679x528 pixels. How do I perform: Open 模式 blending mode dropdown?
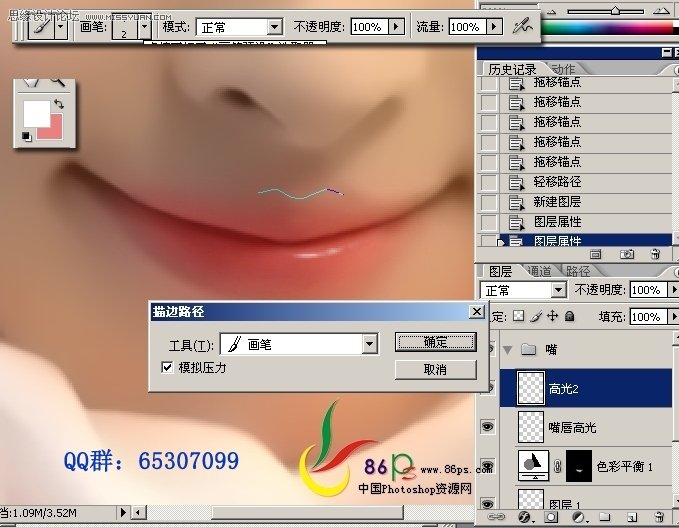point(274,27)
